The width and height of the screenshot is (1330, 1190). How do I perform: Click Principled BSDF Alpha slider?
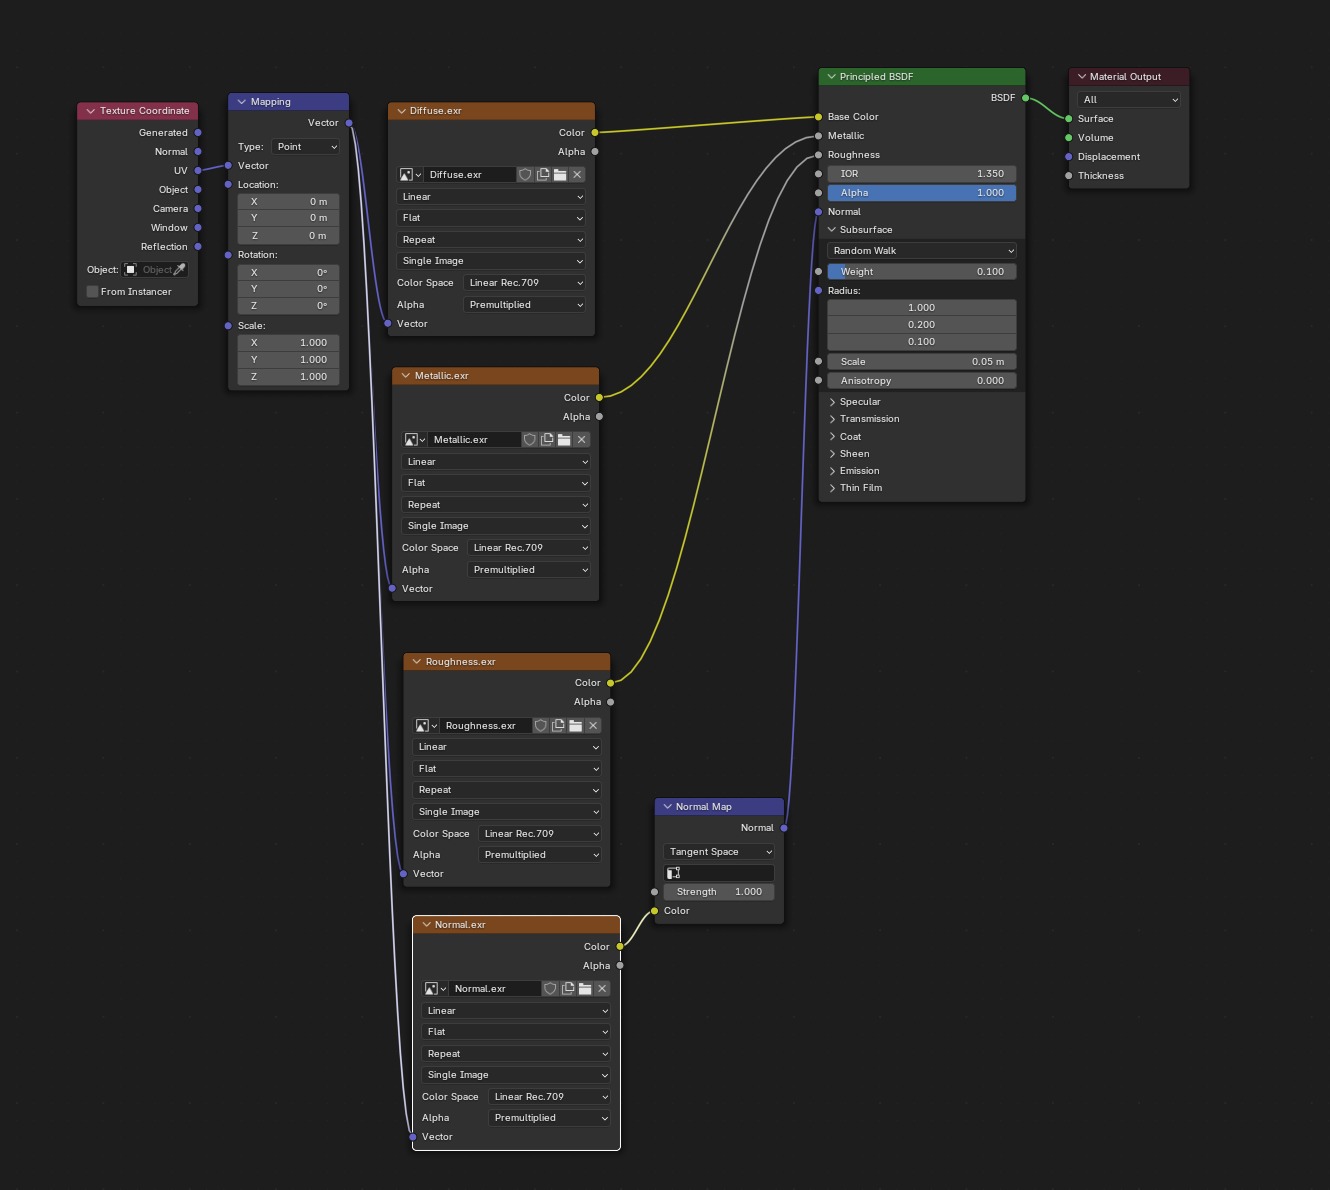(922, 193)
